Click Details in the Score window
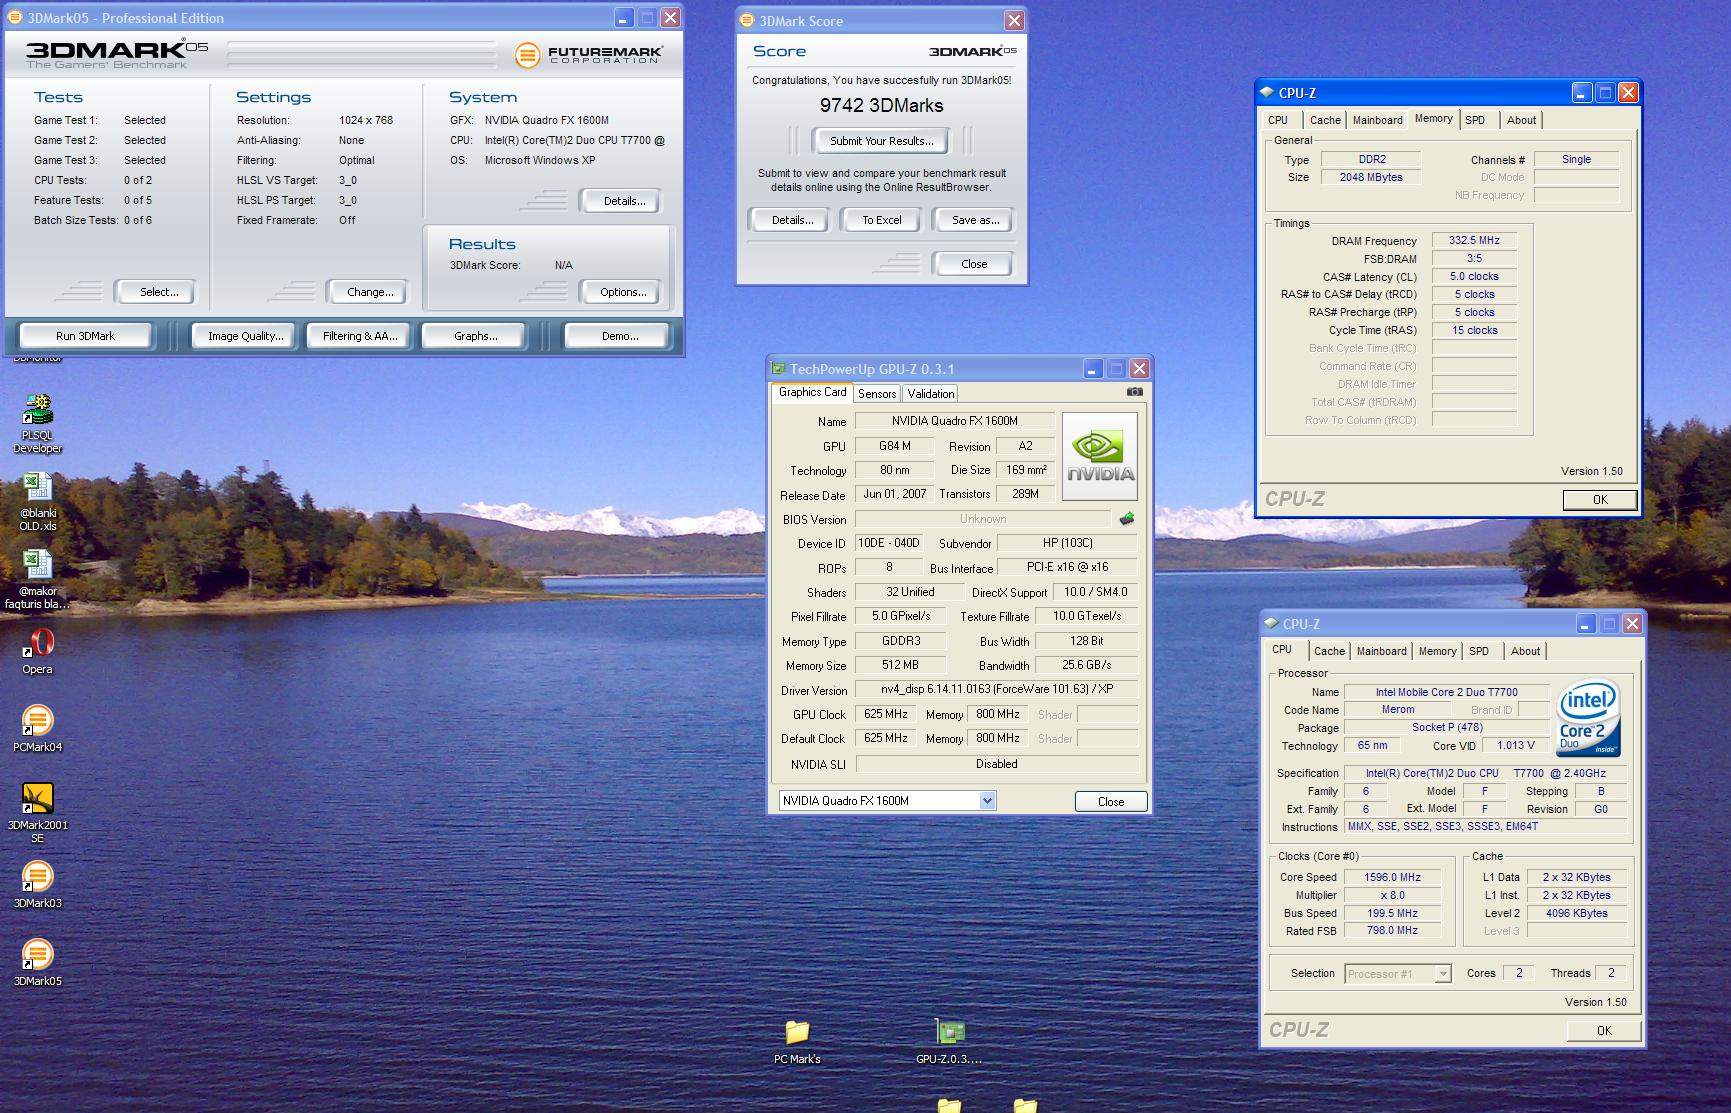Screen dimensions: 1731x1113 (x=792, y=220)
